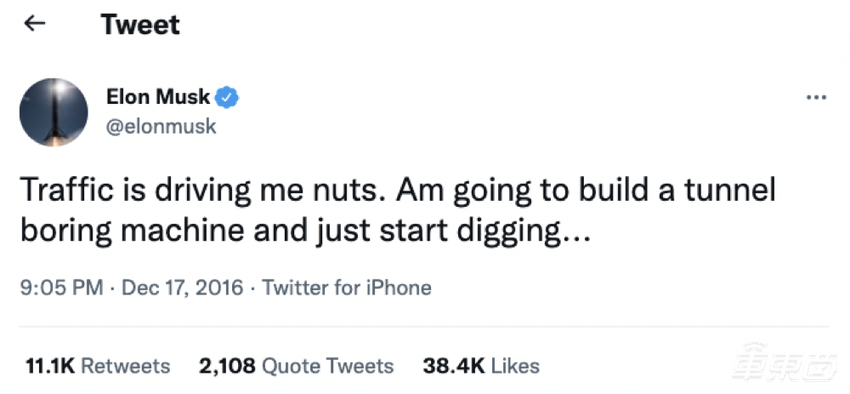Click the phrase Traffic is driving me nuts
The image size is (850, 394).
click(x=203, y=191)
